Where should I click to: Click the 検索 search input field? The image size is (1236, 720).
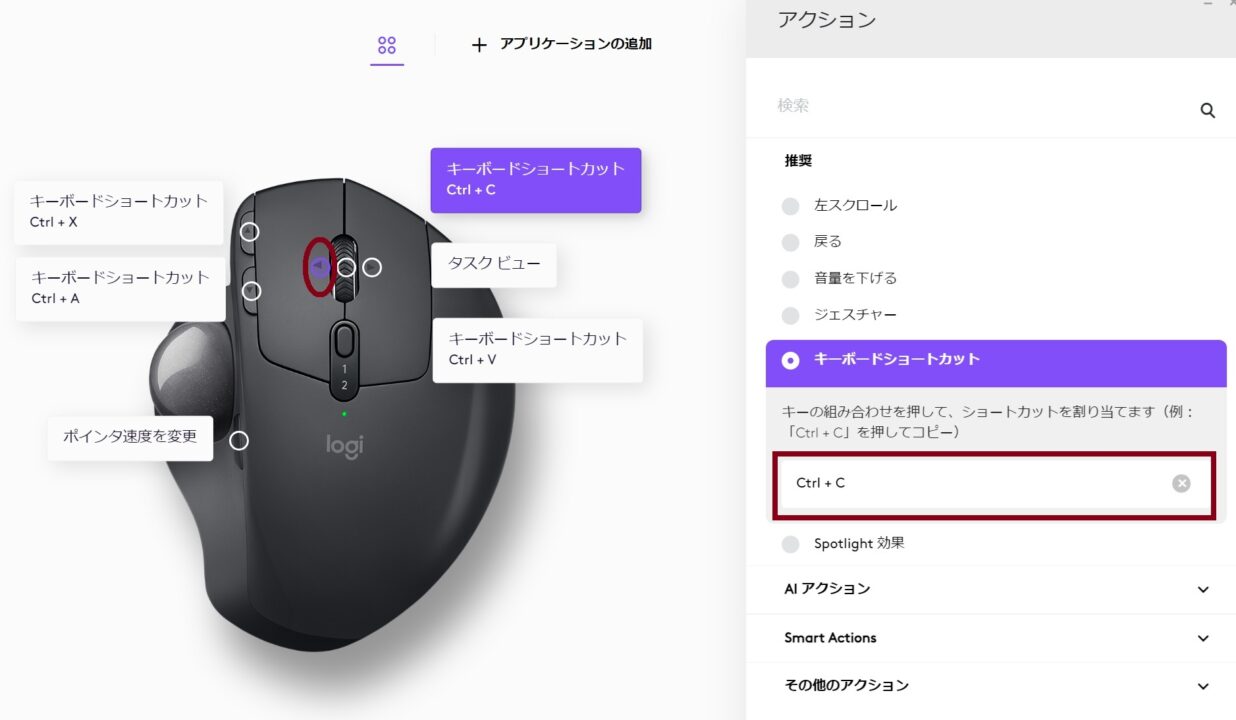[980, 106]
